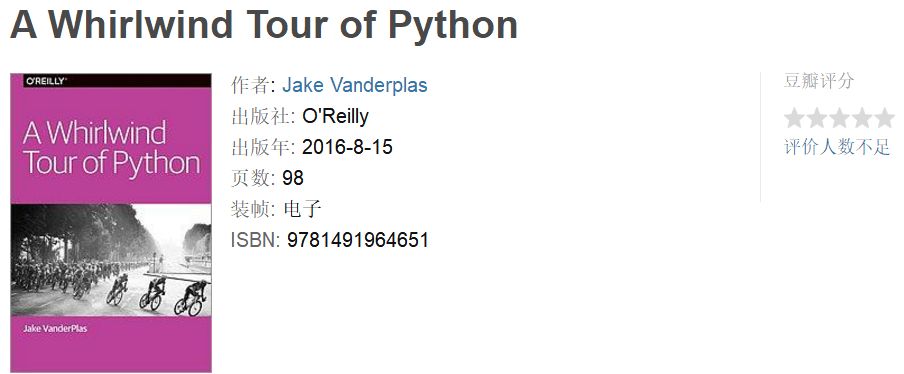Click the fourth rating star
This screenshot has width=904, height=374.
point(862,118)
